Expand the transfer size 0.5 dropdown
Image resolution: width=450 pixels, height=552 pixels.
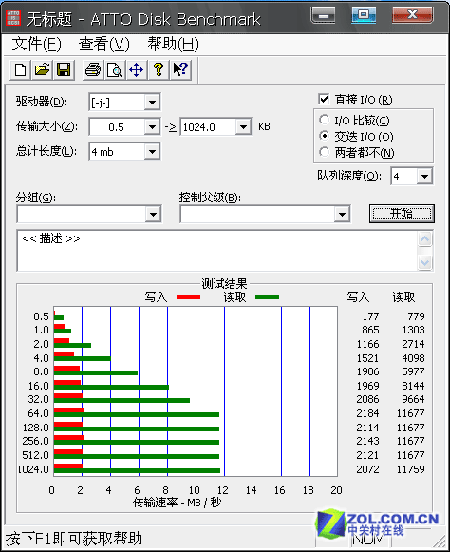152,127
